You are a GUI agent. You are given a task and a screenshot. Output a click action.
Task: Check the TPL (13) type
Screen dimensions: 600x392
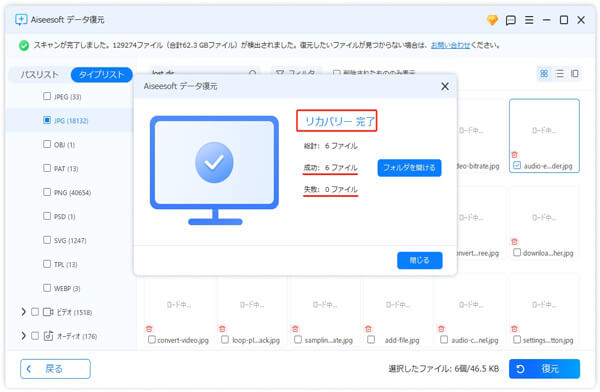point(47,264)
